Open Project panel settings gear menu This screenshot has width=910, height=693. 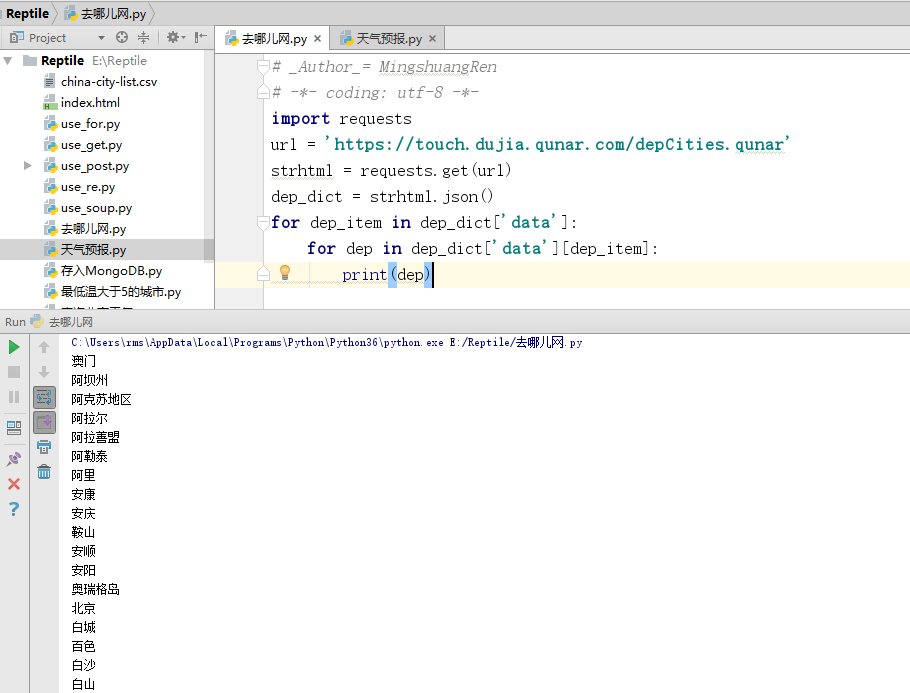[174, 37]
